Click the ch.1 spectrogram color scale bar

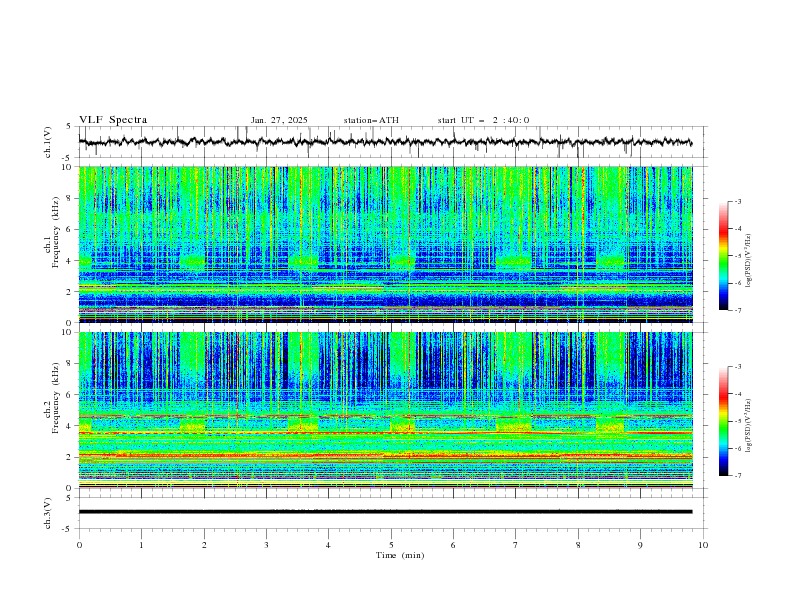point(723,256)
